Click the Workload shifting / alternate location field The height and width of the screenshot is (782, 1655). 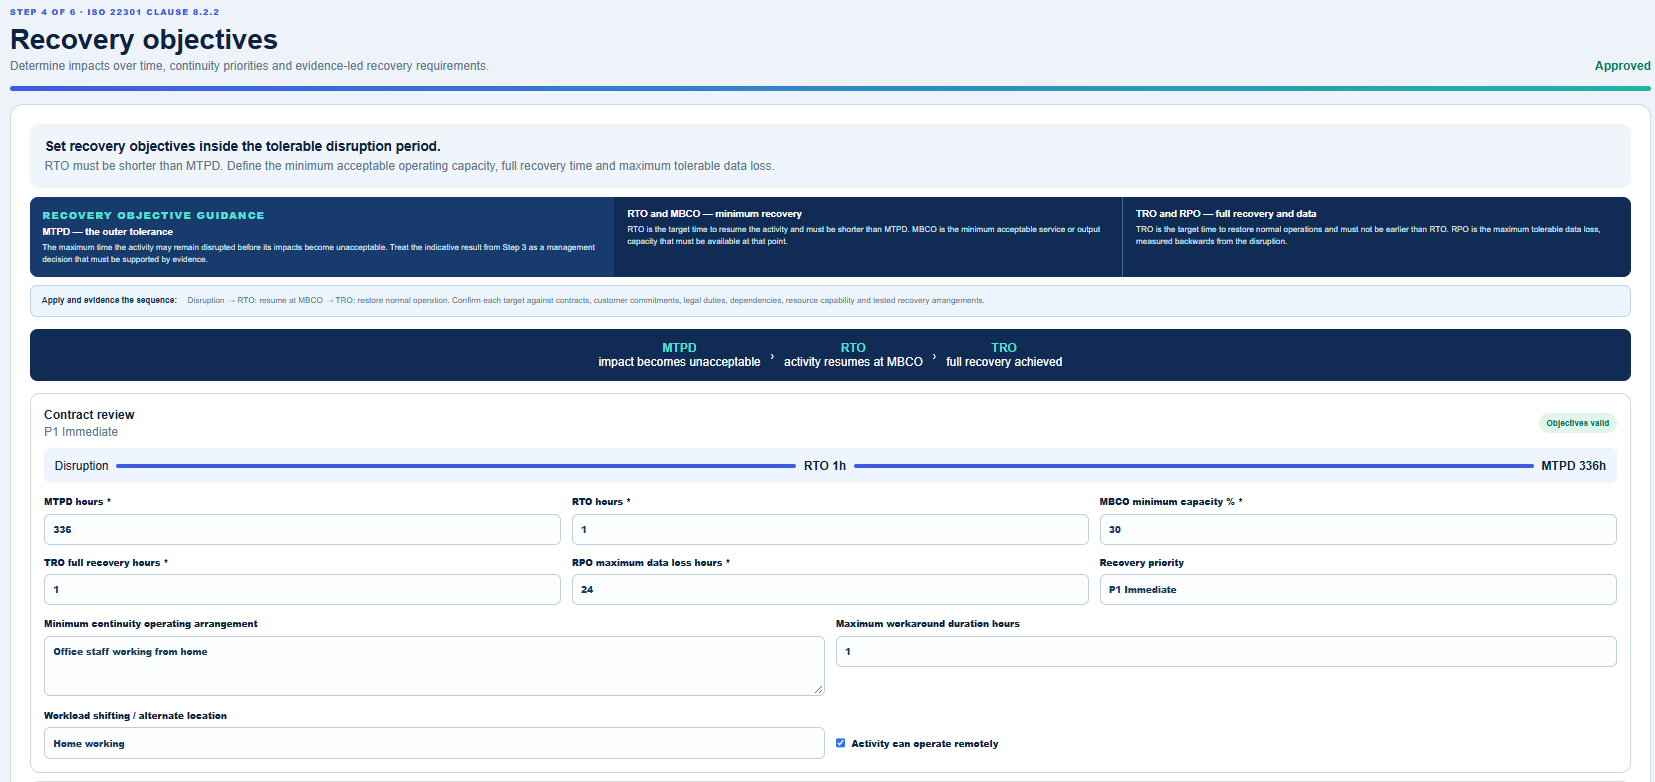[x=434, y=743]
